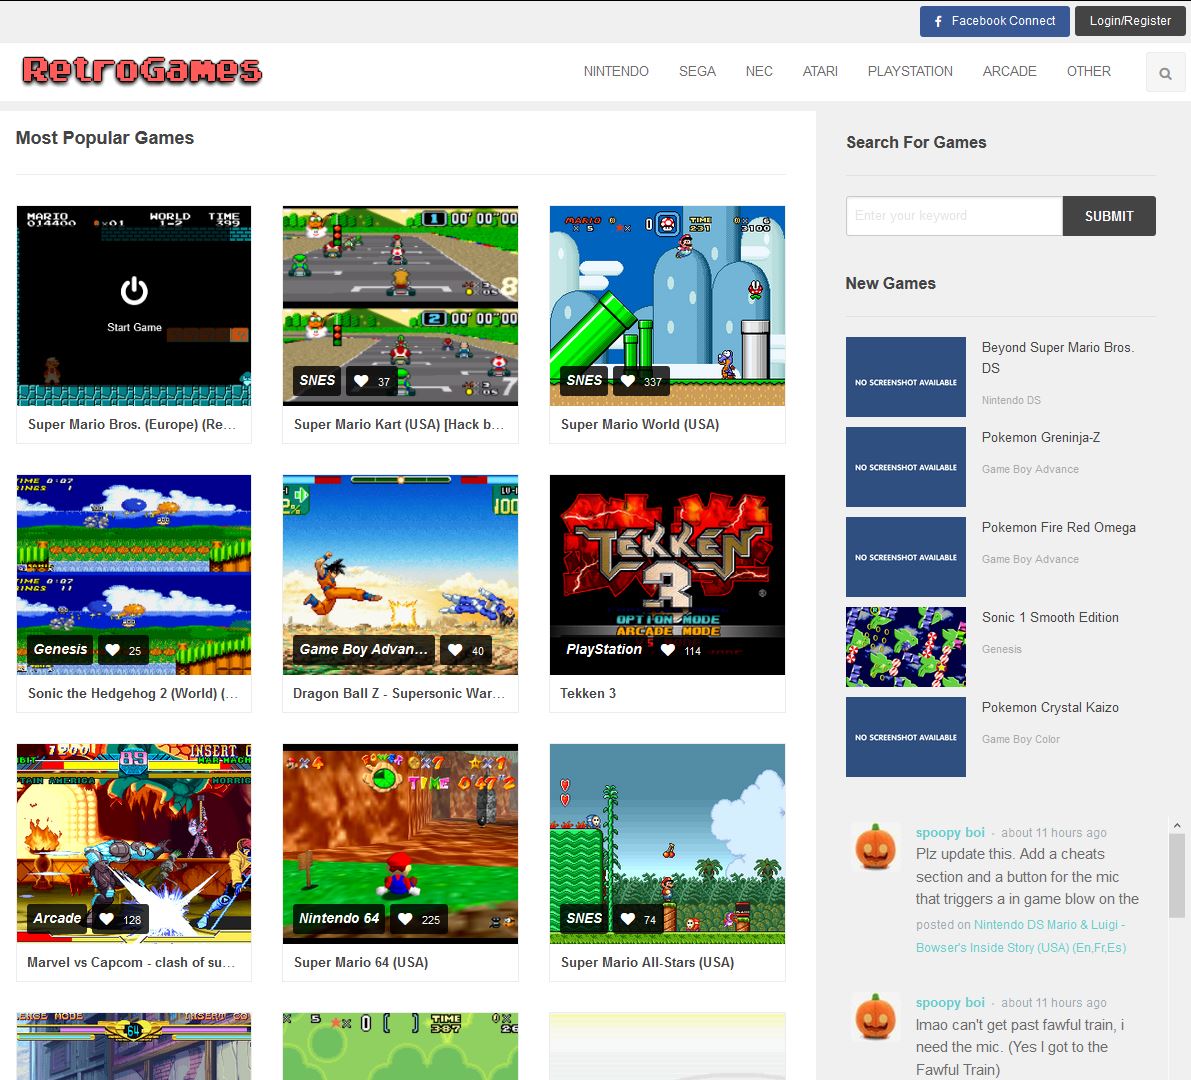Click heart icon on Super Mario 64

click(x=406, y=919)
